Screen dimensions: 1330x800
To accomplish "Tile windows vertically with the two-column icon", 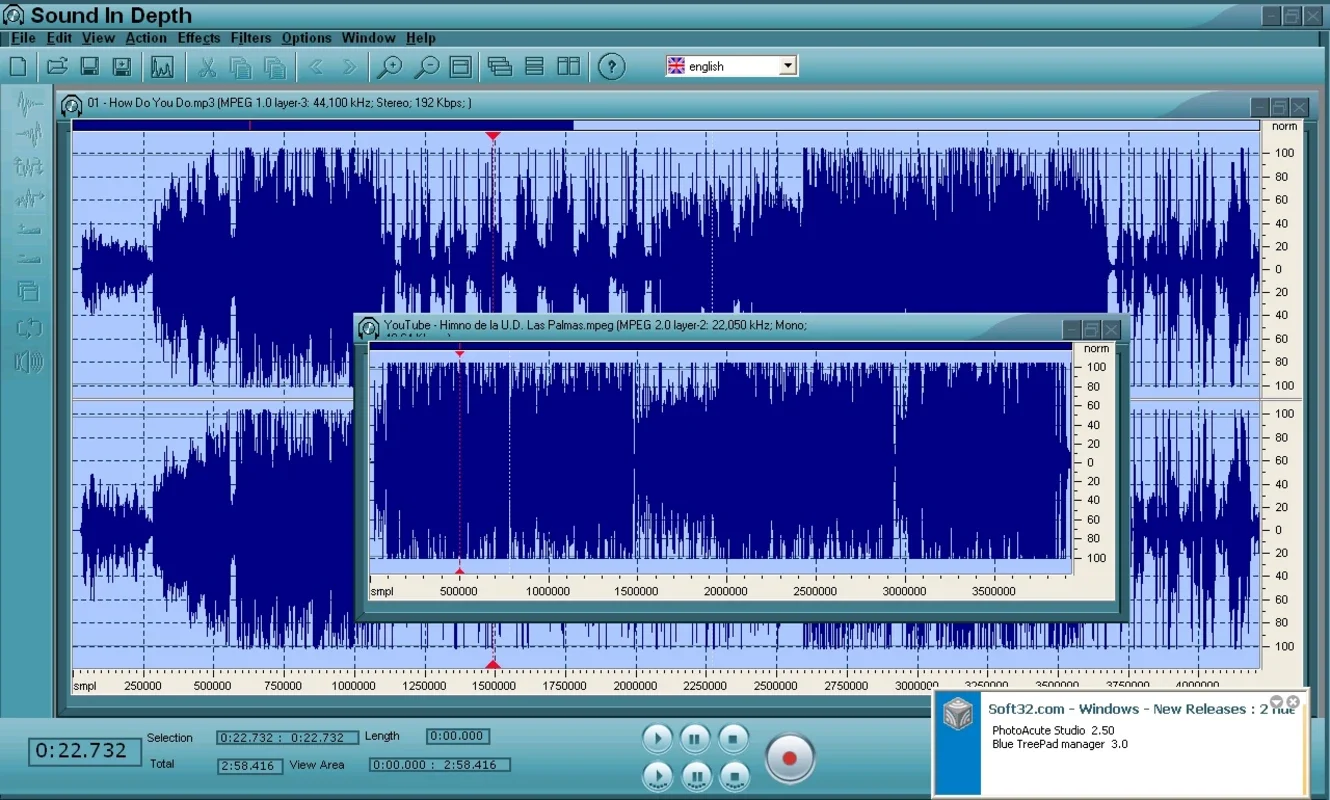I will 568,67.
